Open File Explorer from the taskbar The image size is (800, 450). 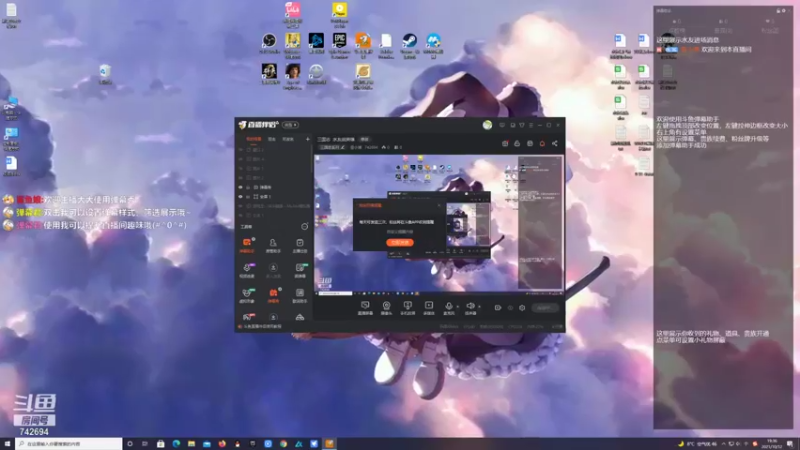pyautogui.click(x=191, y=444)
